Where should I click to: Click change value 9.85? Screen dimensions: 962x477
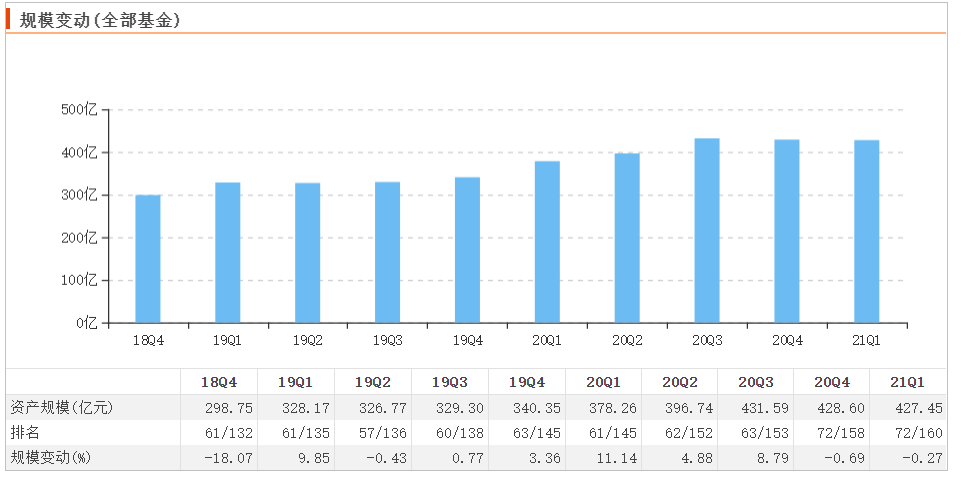[x=315, y=459]
